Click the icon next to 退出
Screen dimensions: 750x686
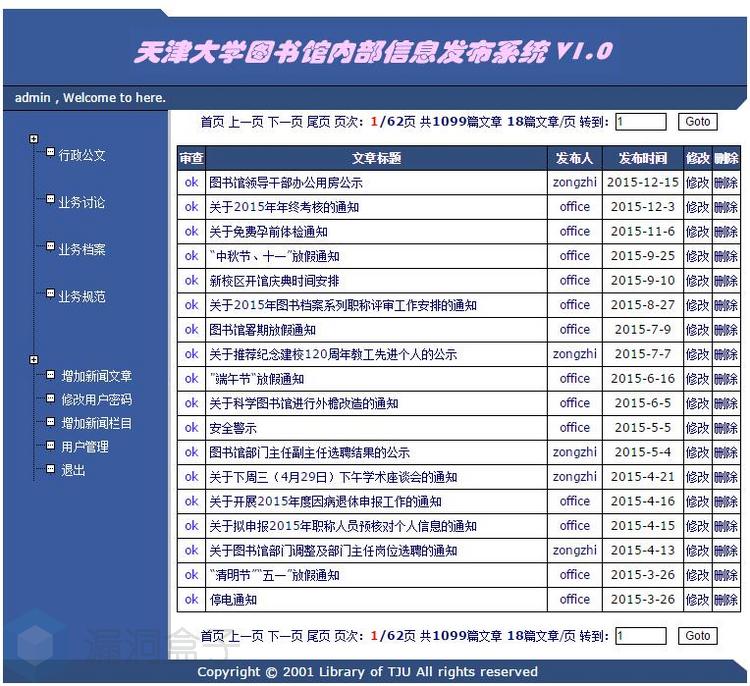coord(50,469)
